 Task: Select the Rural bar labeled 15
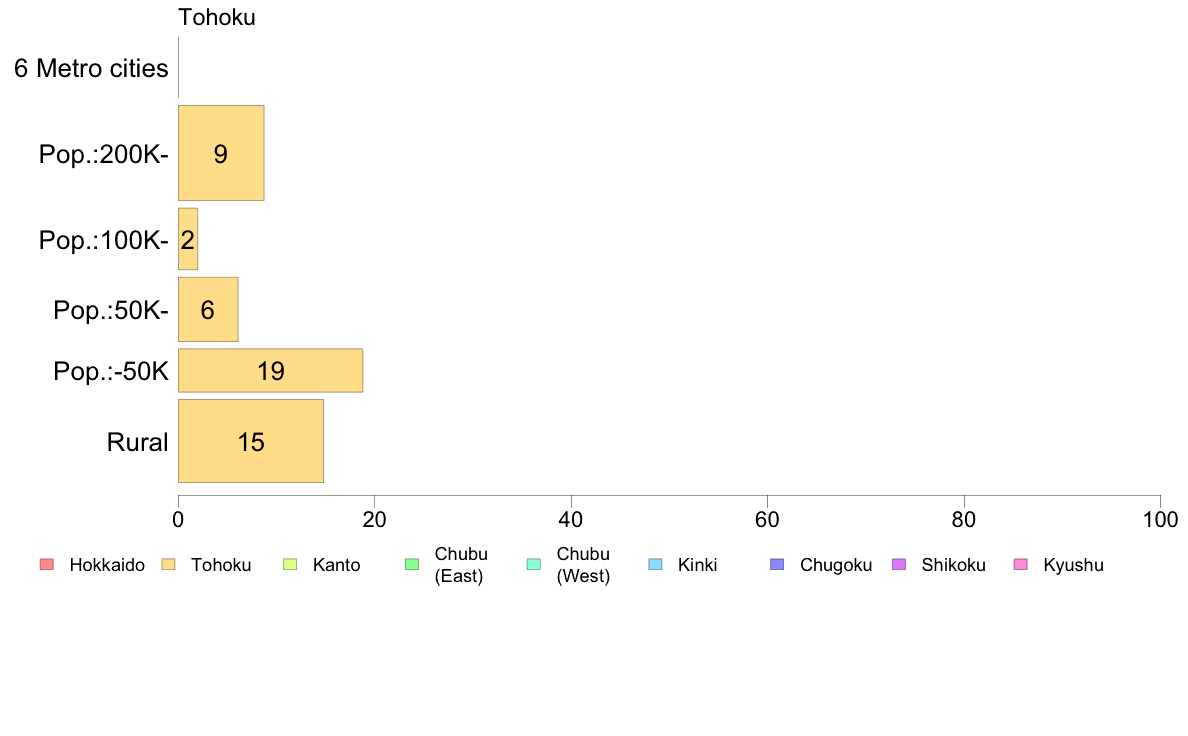pyautogui.click(x=251, y=441)
